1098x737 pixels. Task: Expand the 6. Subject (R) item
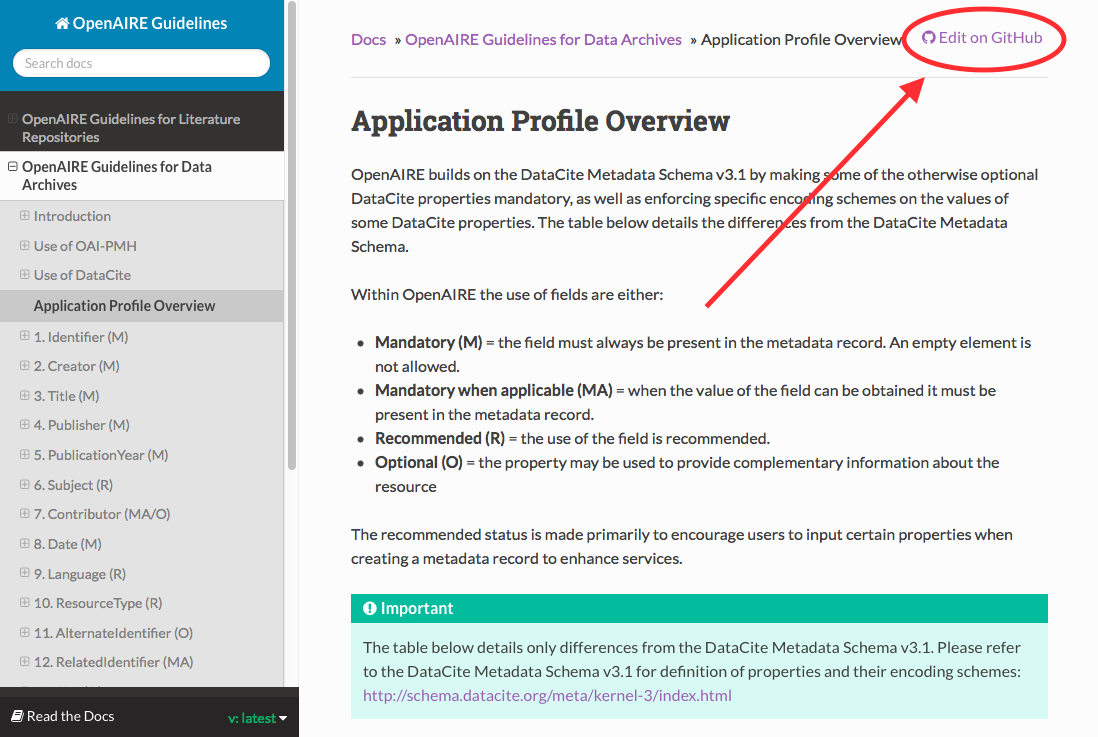[x=25, y=485]
